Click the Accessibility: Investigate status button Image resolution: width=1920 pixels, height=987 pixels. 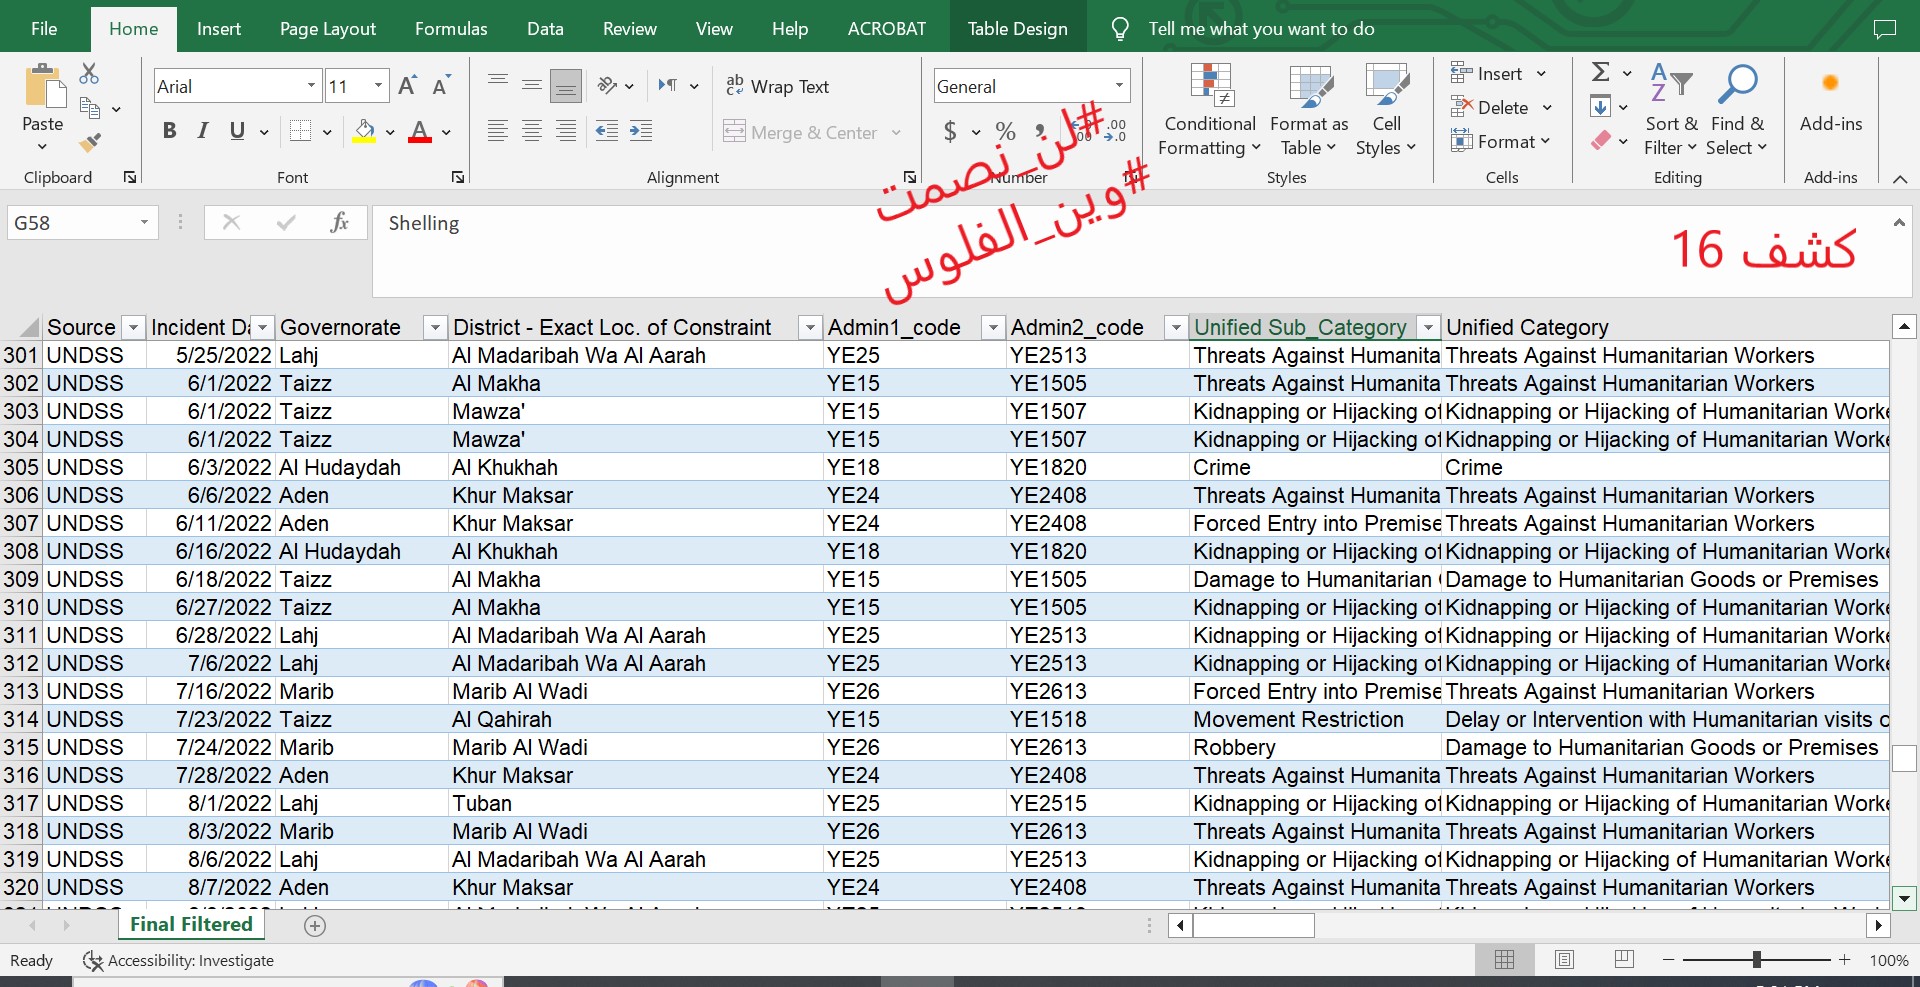178,961
